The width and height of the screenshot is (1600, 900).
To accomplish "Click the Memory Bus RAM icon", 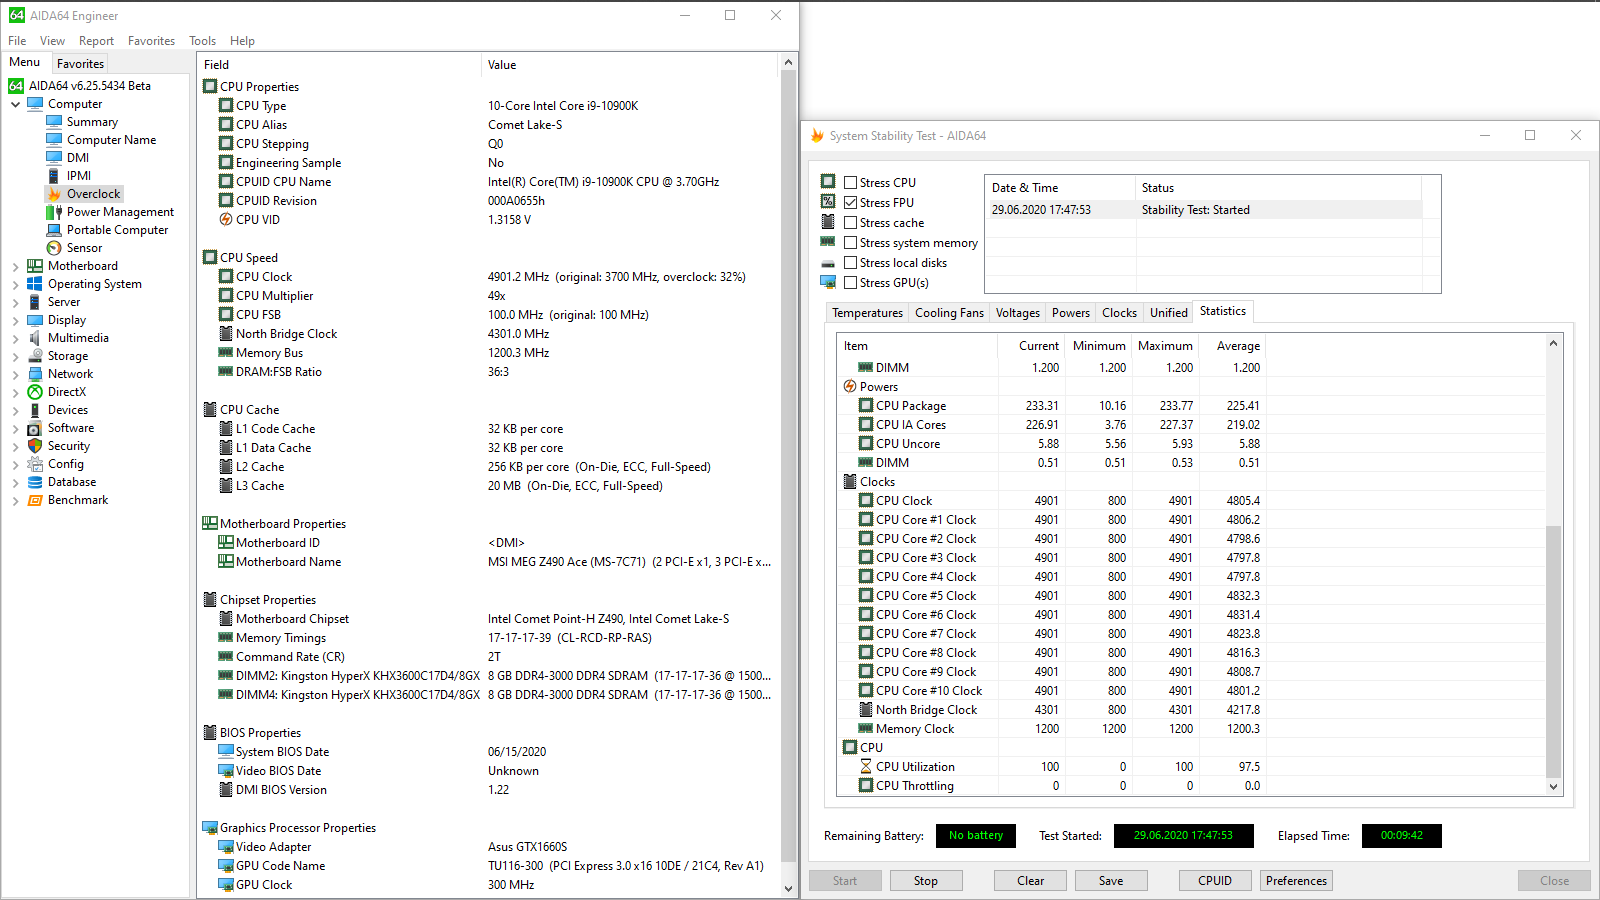I will pyautogui.click(x=226, y=353).
